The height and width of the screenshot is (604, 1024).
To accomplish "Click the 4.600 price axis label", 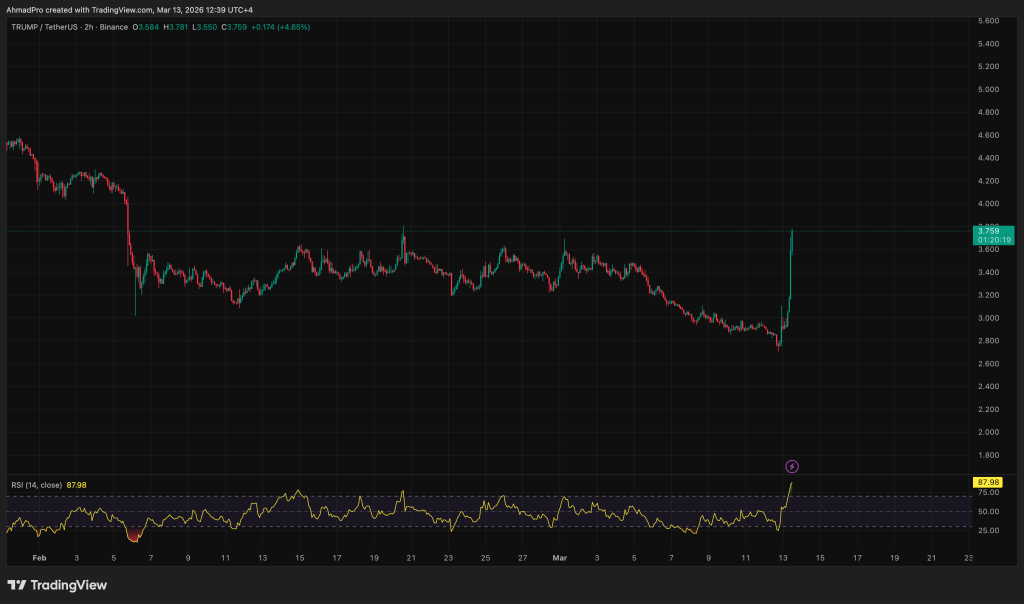I will [988, 135].
